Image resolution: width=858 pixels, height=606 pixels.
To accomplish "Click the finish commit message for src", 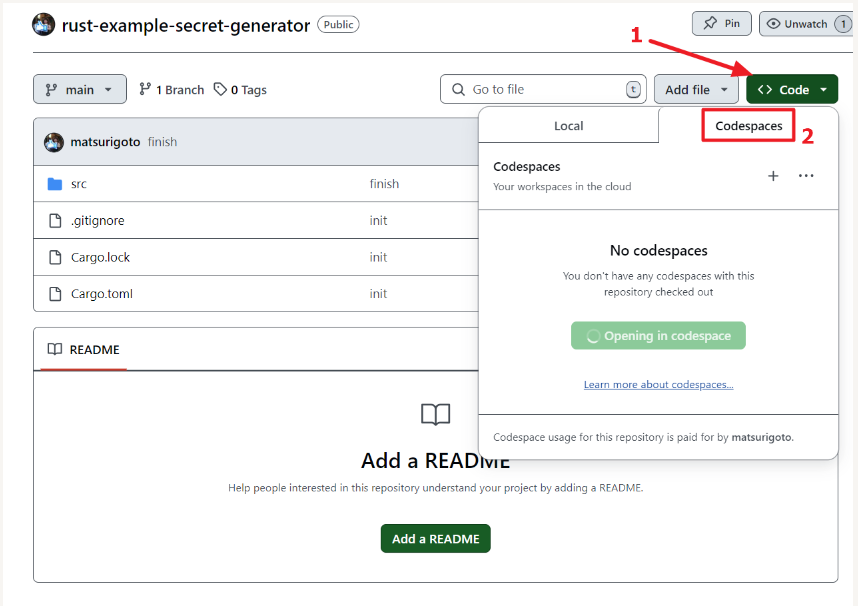I will coord(384,184).
